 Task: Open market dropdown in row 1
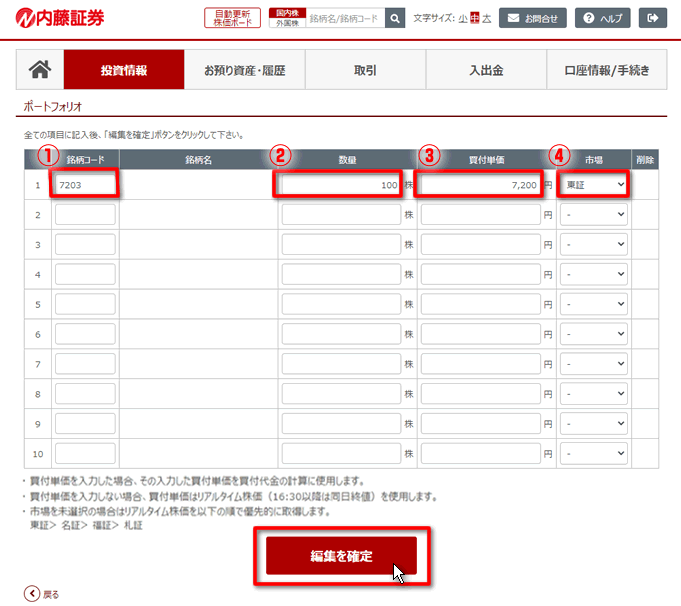tap(594, 185)
